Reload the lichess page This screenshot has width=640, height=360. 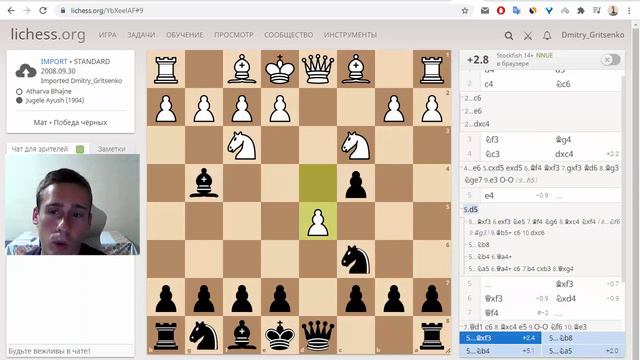tap(43, 11)
